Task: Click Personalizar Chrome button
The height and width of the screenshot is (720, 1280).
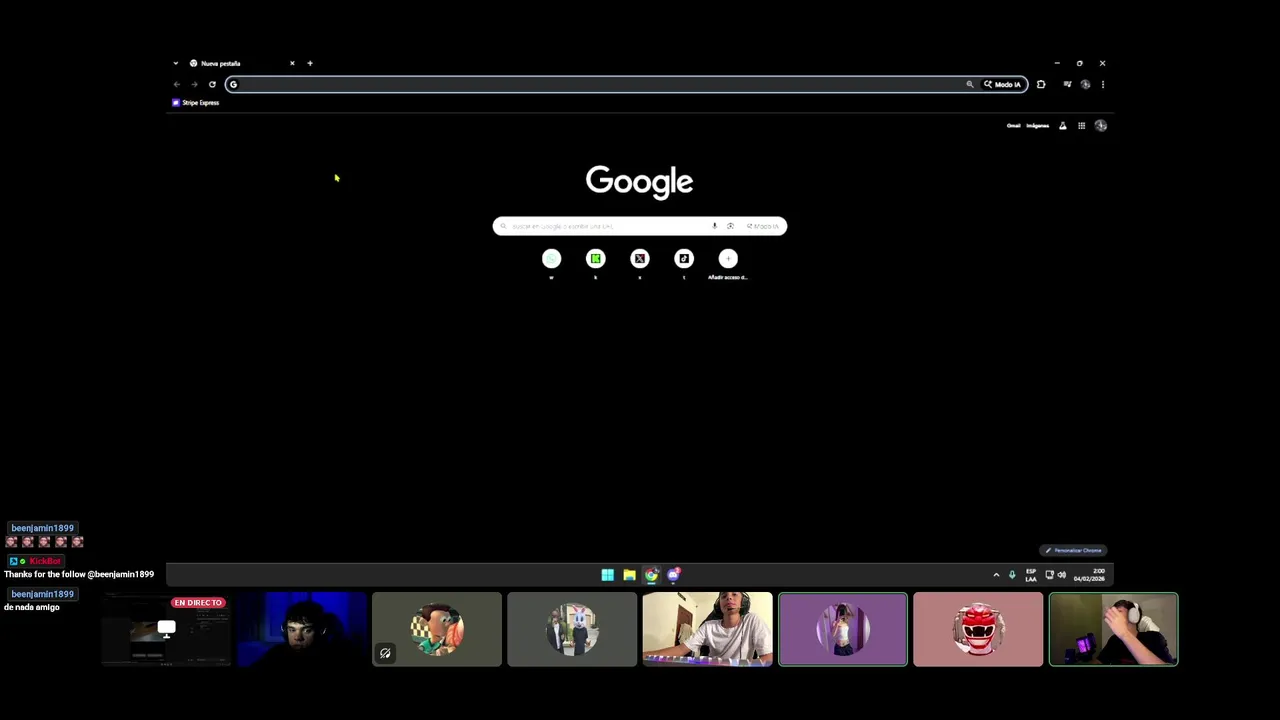Action: 1073,550
